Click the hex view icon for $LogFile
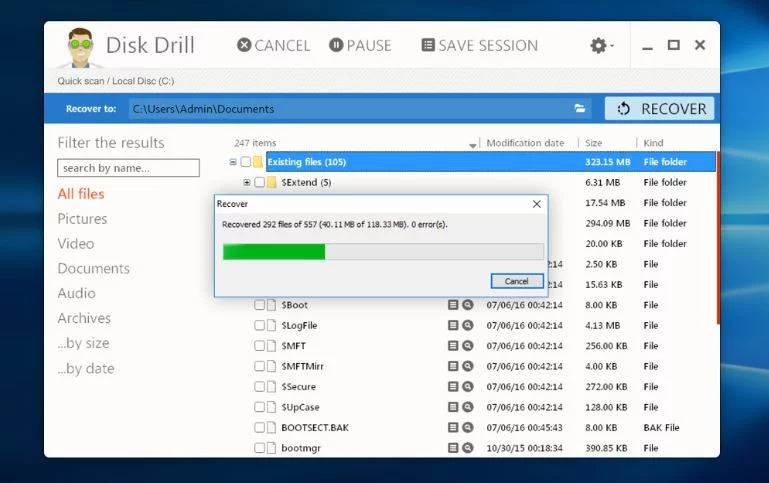The image size is (769, 483). tap(453, 325)
